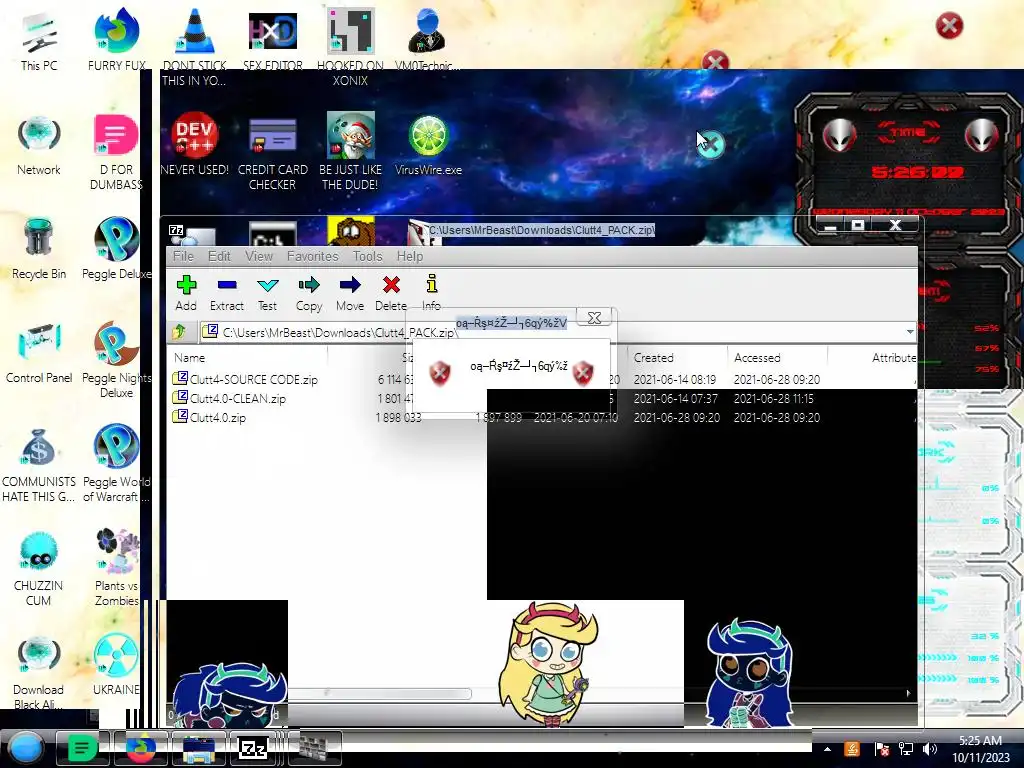Open the DEV C++ NEVER USED icon
Viewport: 1024px width, 768px height.
(x=195, y=145)
